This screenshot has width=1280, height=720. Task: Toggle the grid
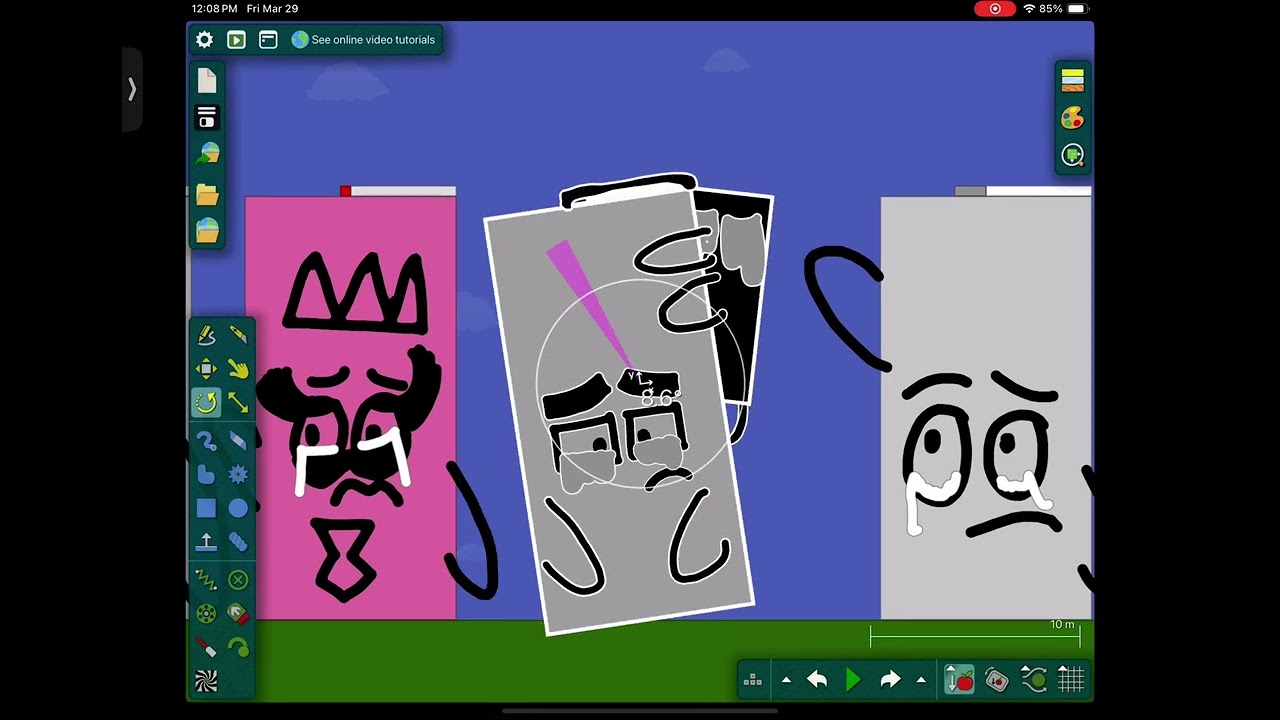1071,681
